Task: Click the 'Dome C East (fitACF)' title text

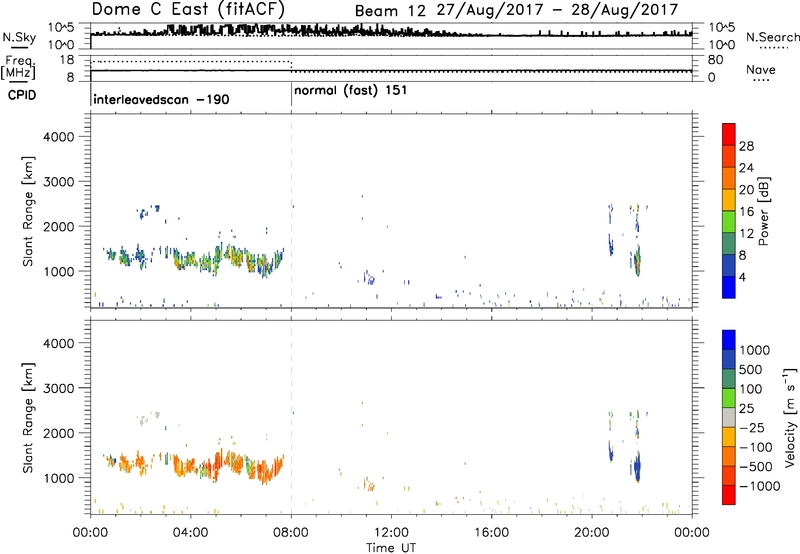Action: coord(188,10)
